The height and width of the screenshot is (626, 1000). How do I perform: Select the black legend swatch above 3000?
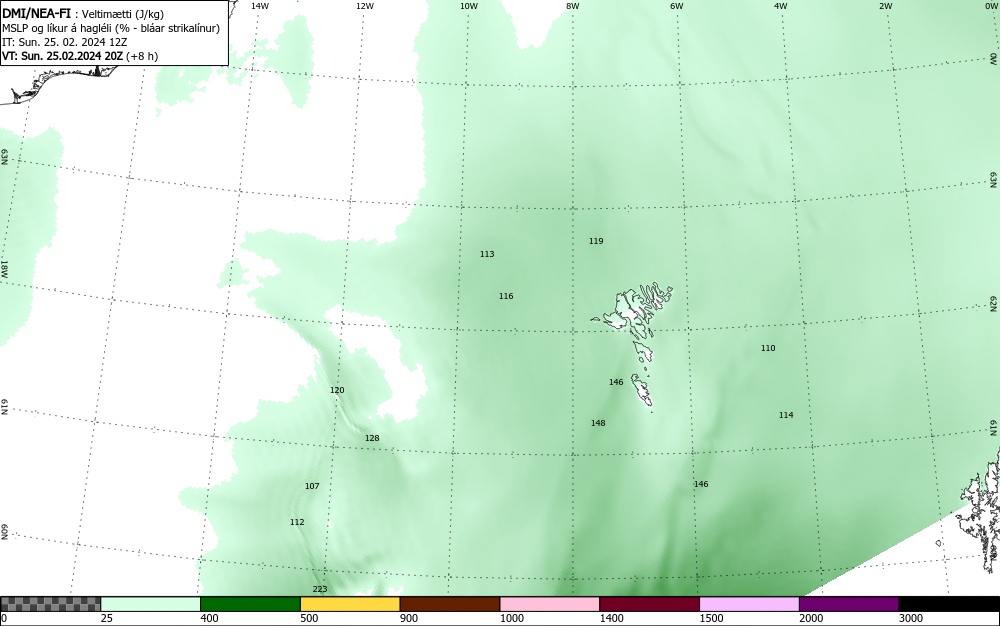(x=949, y=604)
